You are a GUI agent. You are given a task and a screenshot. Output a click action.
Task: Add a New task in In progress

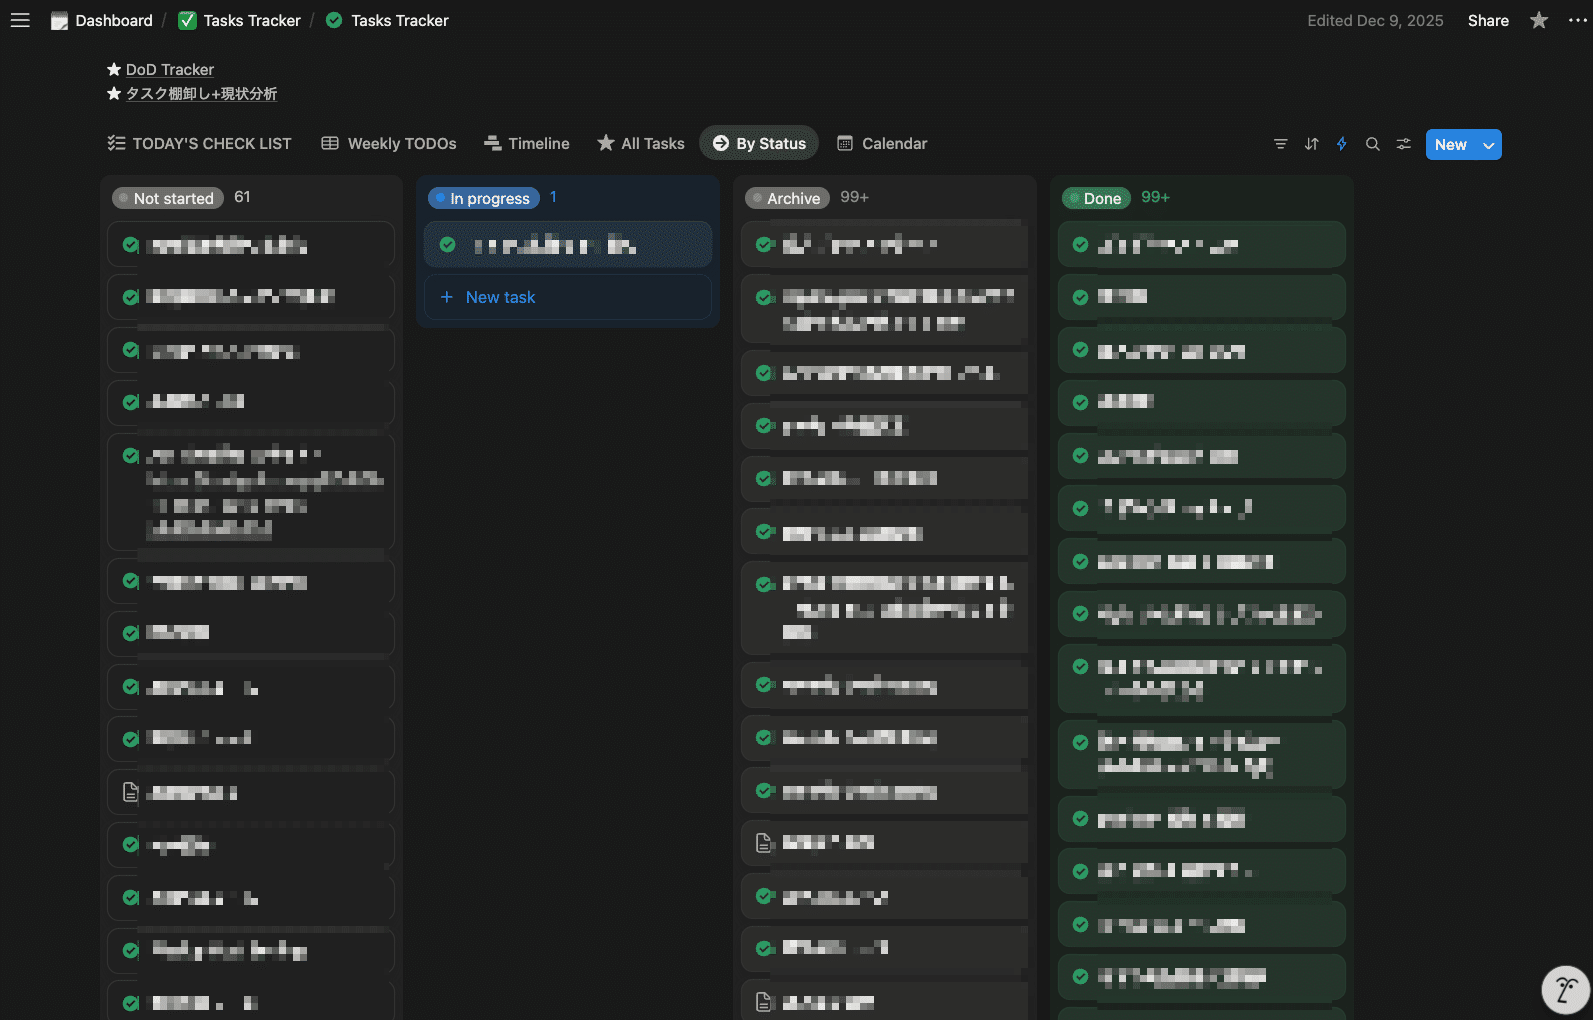500,297
